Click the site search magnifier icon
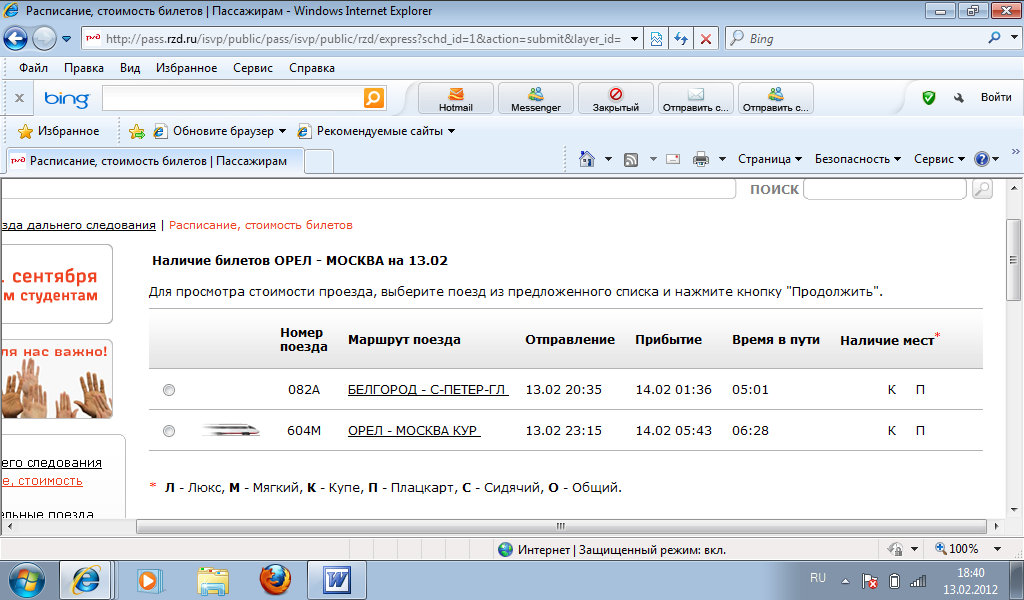1024x600 pixels. pos(982,189)
